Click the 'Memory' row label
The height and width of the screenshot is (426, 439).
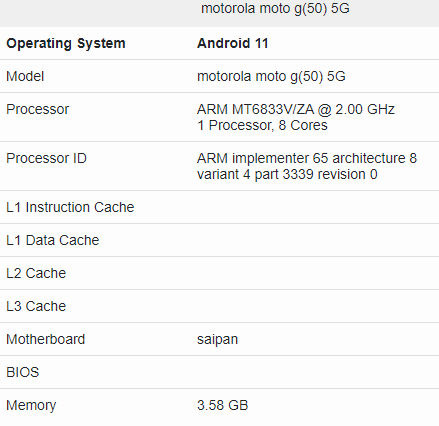(31, 406)
